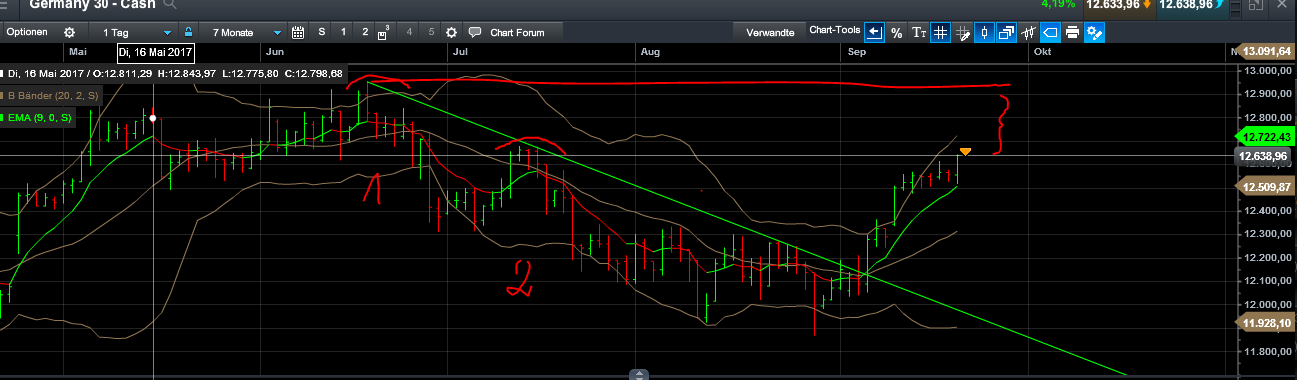Toggle the price label tag icon

[x=1050, y=32]
